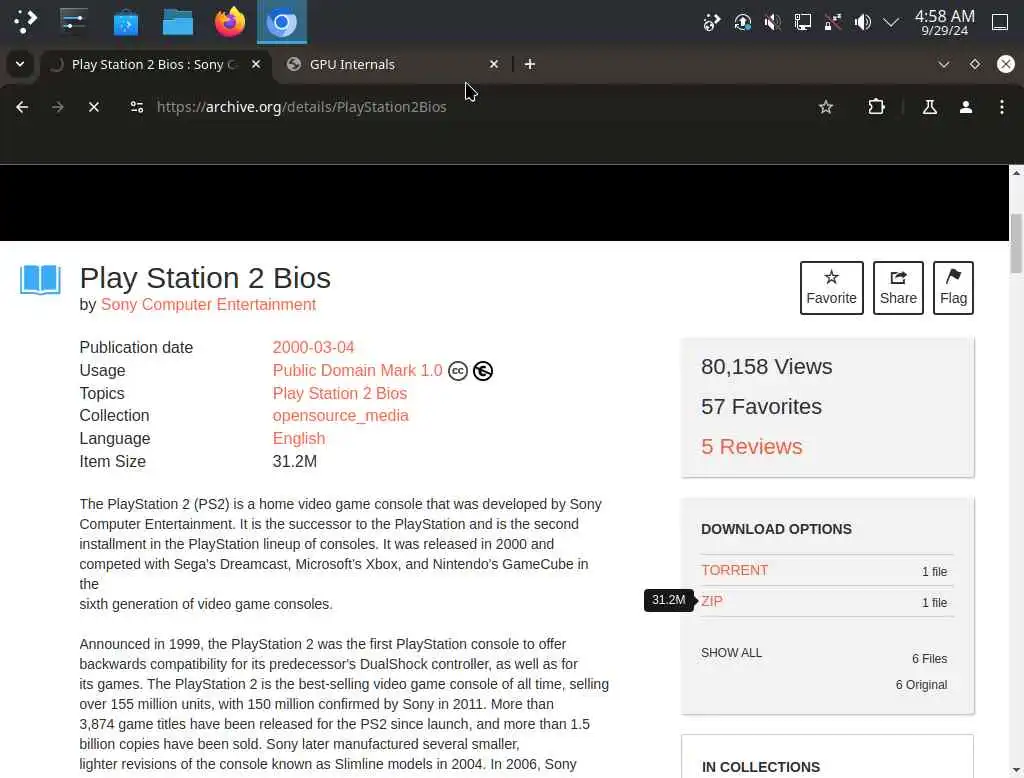Jump to the 5 Reviews section
The width and height of the screenshot is (1024, 778).
coord(752,447)
